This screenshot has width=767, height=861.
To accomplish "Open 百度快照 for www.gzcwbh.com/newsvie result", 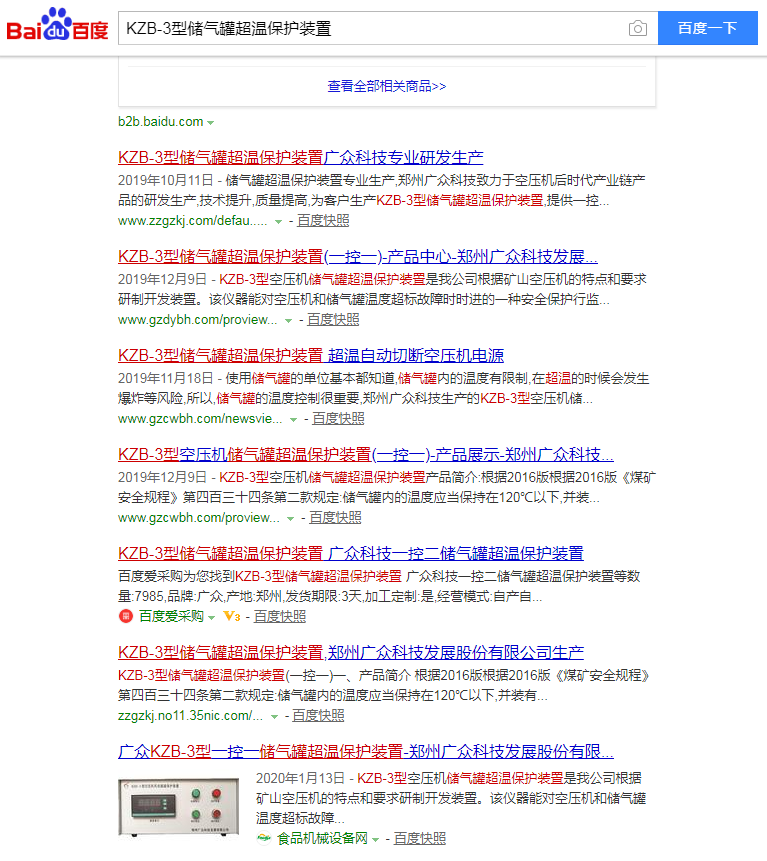I will click(x=337, y=419).
